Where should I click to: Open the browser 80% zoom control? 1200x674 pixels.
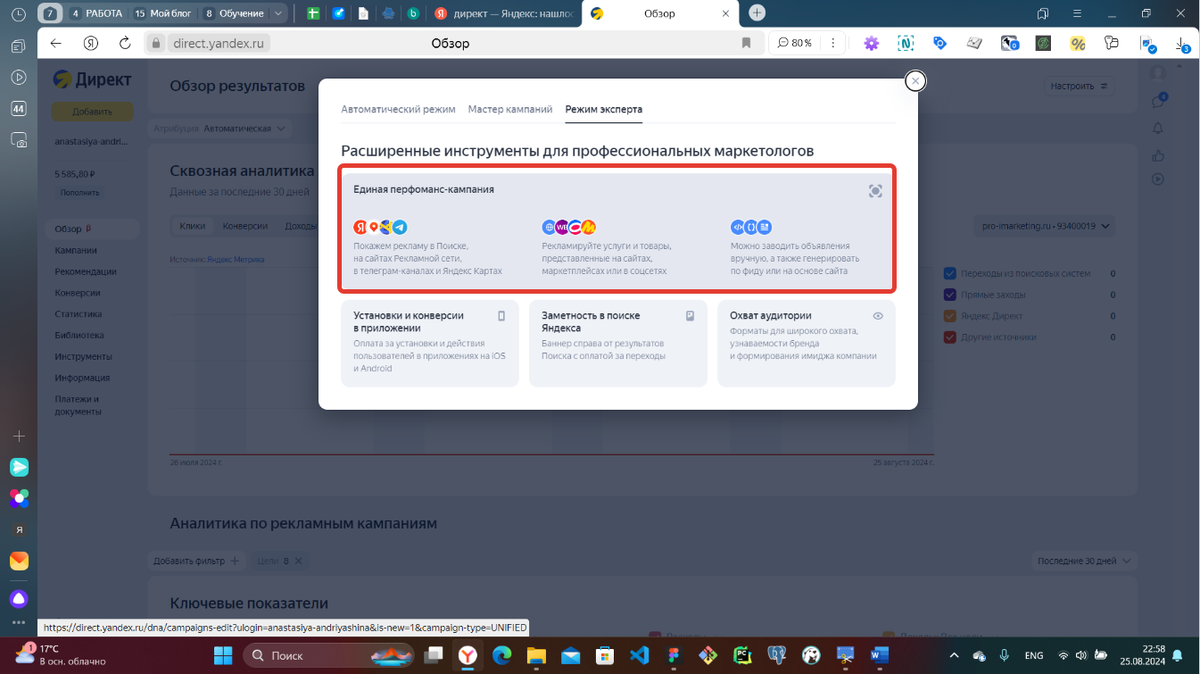click(x=793, y=43)
